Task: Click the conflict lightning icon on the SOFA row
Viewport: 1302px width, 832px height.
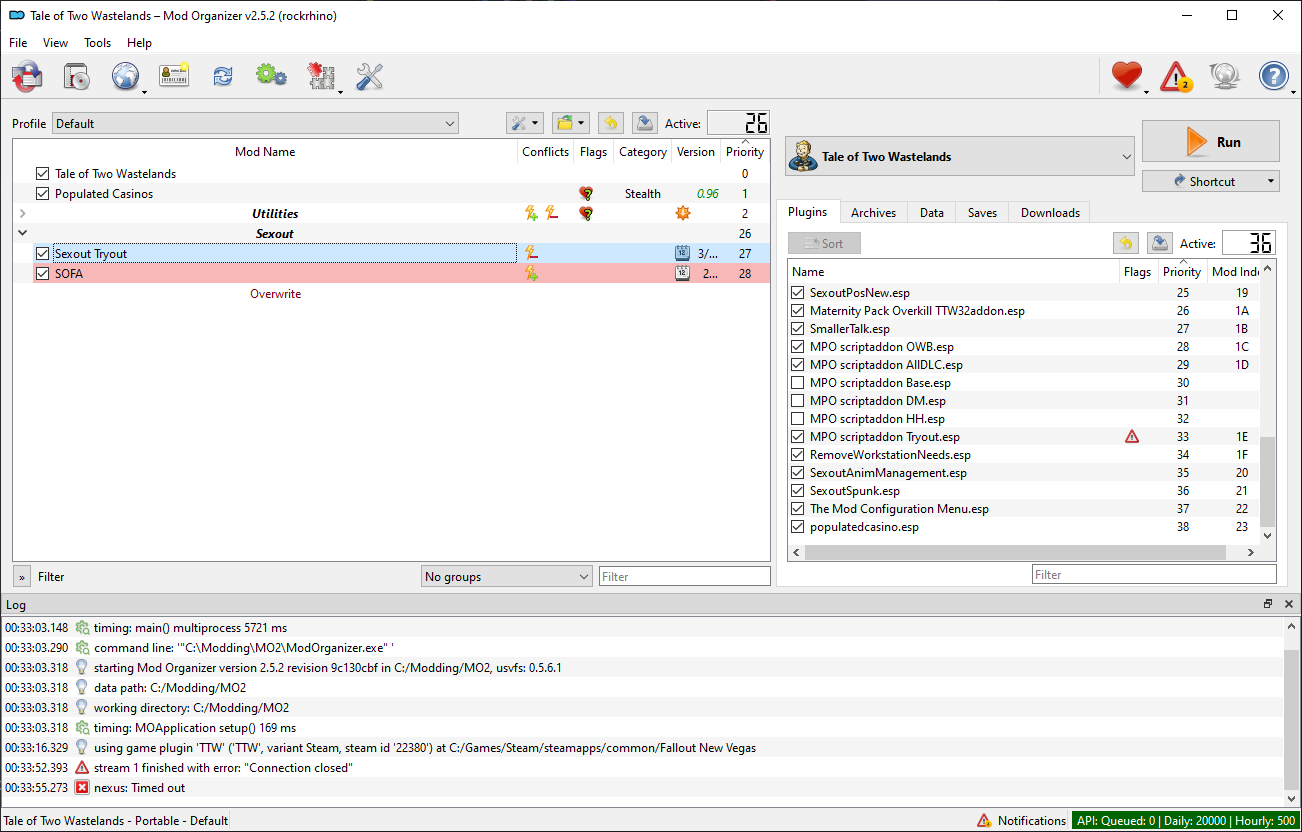Action: point(531,274)
